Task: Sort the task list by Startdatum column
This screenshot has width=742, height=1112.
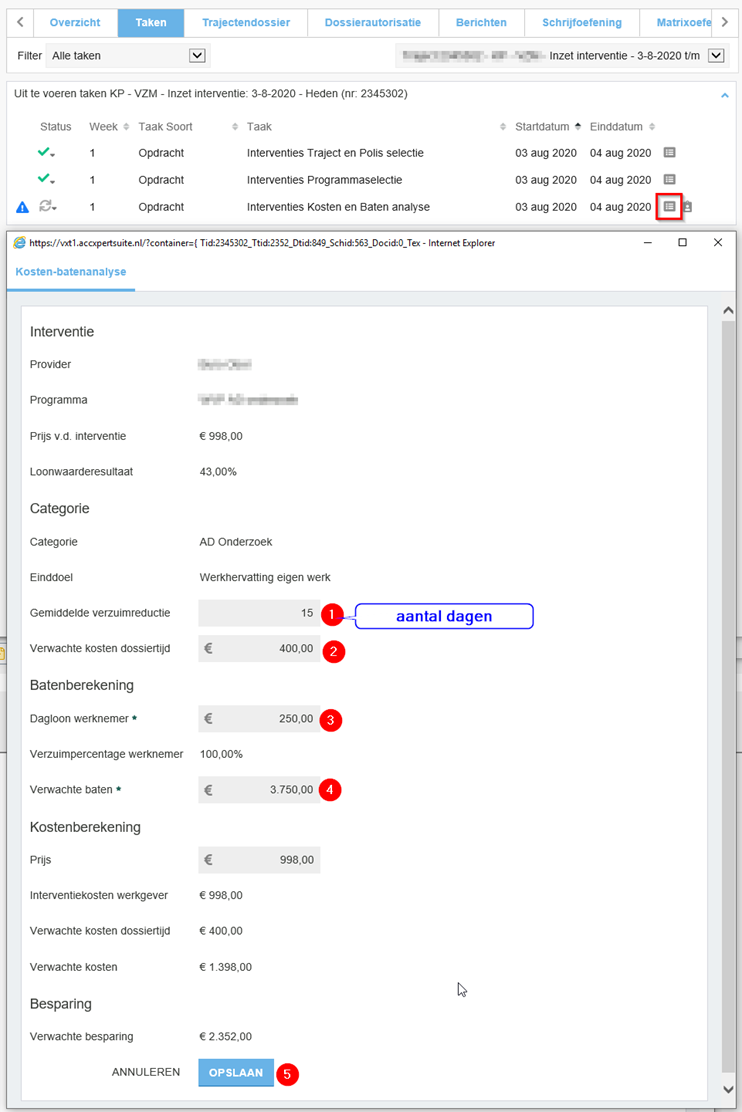Action: pos(542,127)
